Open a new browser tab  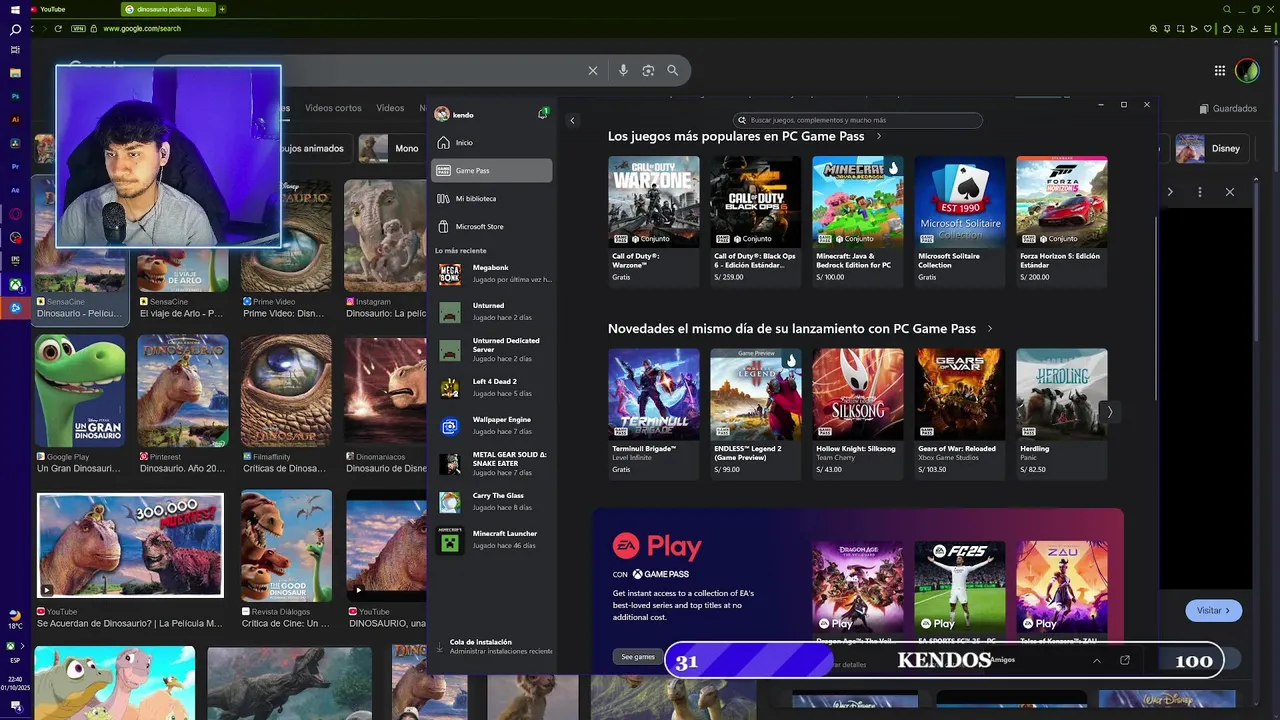tap(222, 9)
